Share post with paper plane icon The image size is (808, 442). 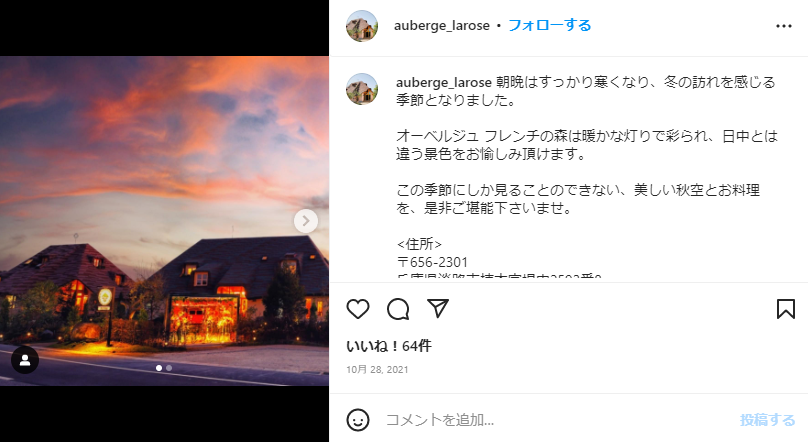pos(437,309)
